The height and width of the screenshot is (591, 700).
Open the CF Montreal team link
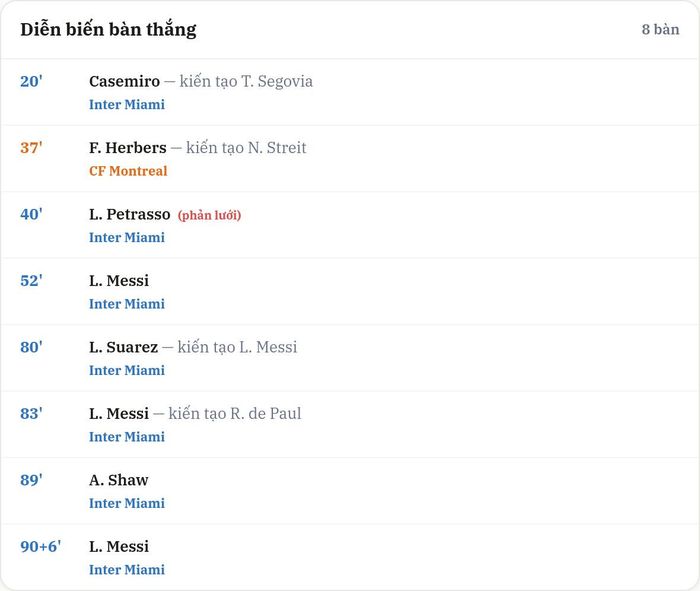click(128, 171)
